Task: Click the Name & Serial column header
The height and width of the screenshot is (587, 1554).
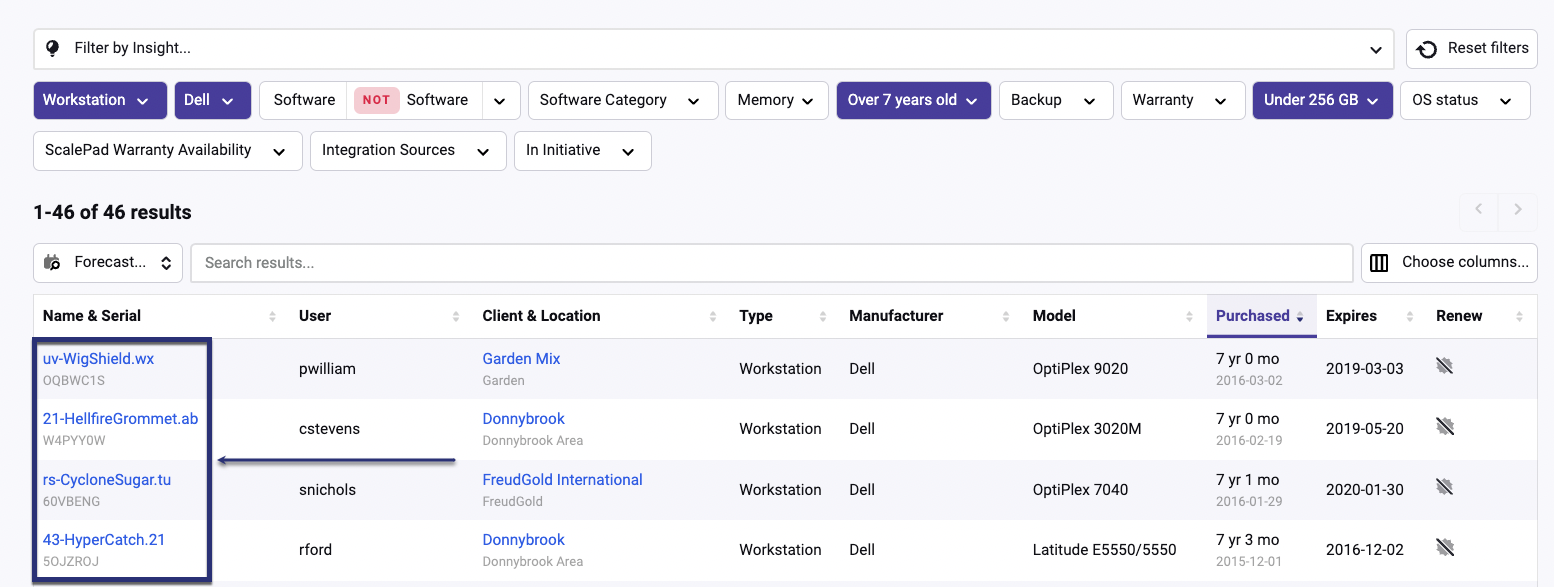Action: pyautogui.click(x=92, y=316)
